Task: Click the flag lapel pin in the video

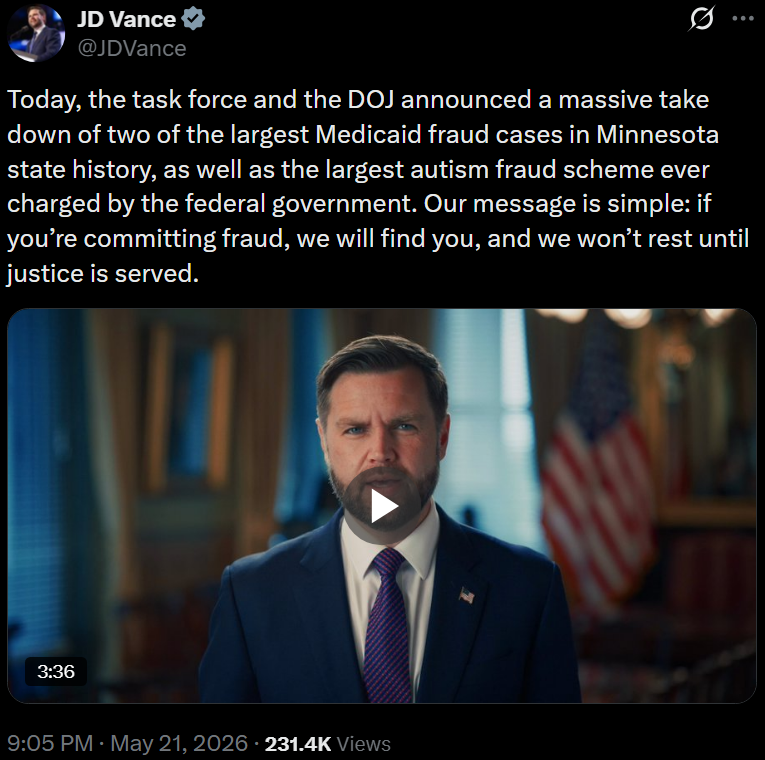Action: (x=466, y=595)
